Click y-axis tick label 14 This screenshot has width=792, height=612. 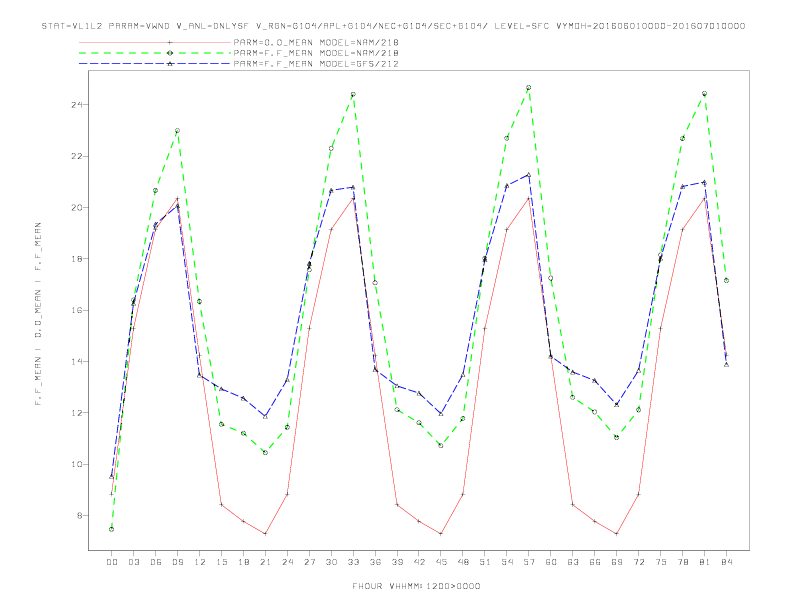tap(77, 362)
